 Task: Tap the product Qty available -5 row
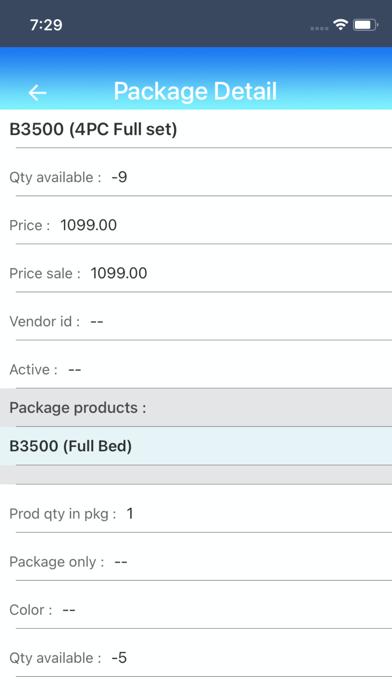click(196, 657)
